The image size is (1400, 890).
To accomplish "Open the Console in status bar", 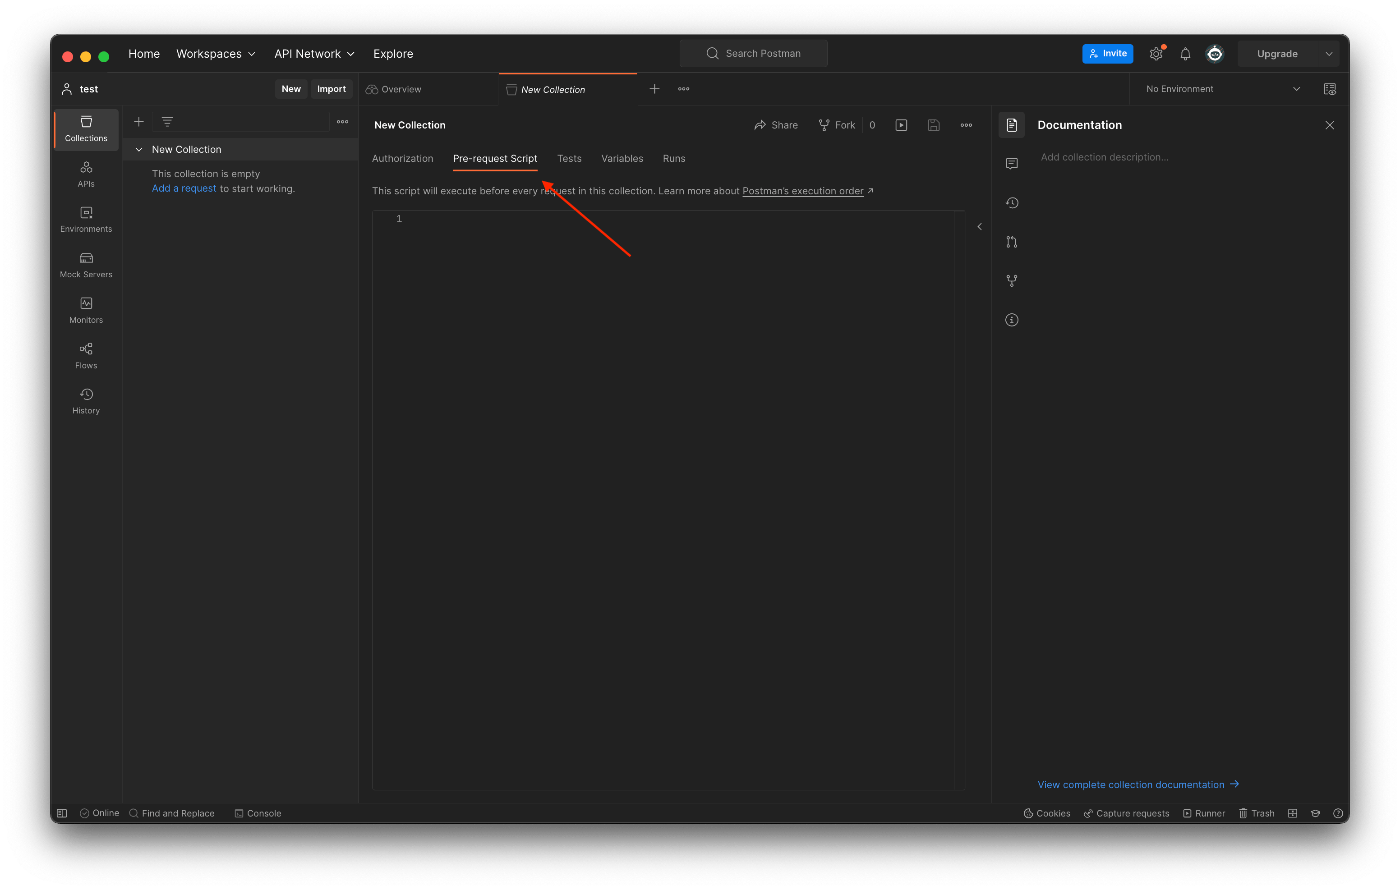I will click(258, 814).
